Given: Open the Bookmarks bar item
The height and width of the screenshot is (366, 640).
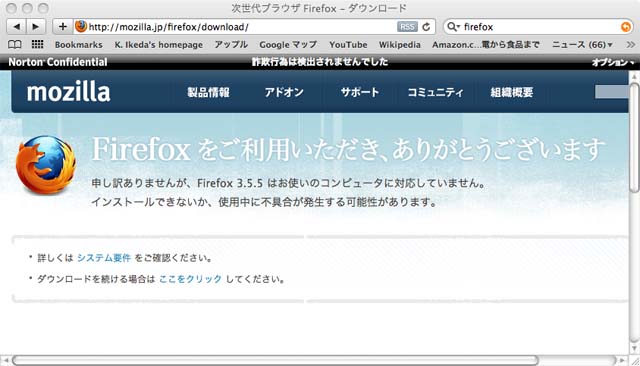Looking at the screenshot, I should click(78, 44).
